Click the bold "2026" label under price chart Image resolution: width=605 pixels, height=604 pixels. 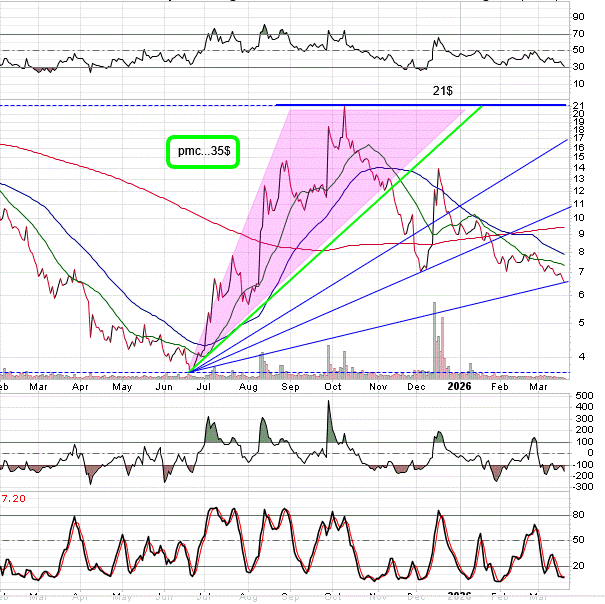pyautogui.click(x=459, y=385)
